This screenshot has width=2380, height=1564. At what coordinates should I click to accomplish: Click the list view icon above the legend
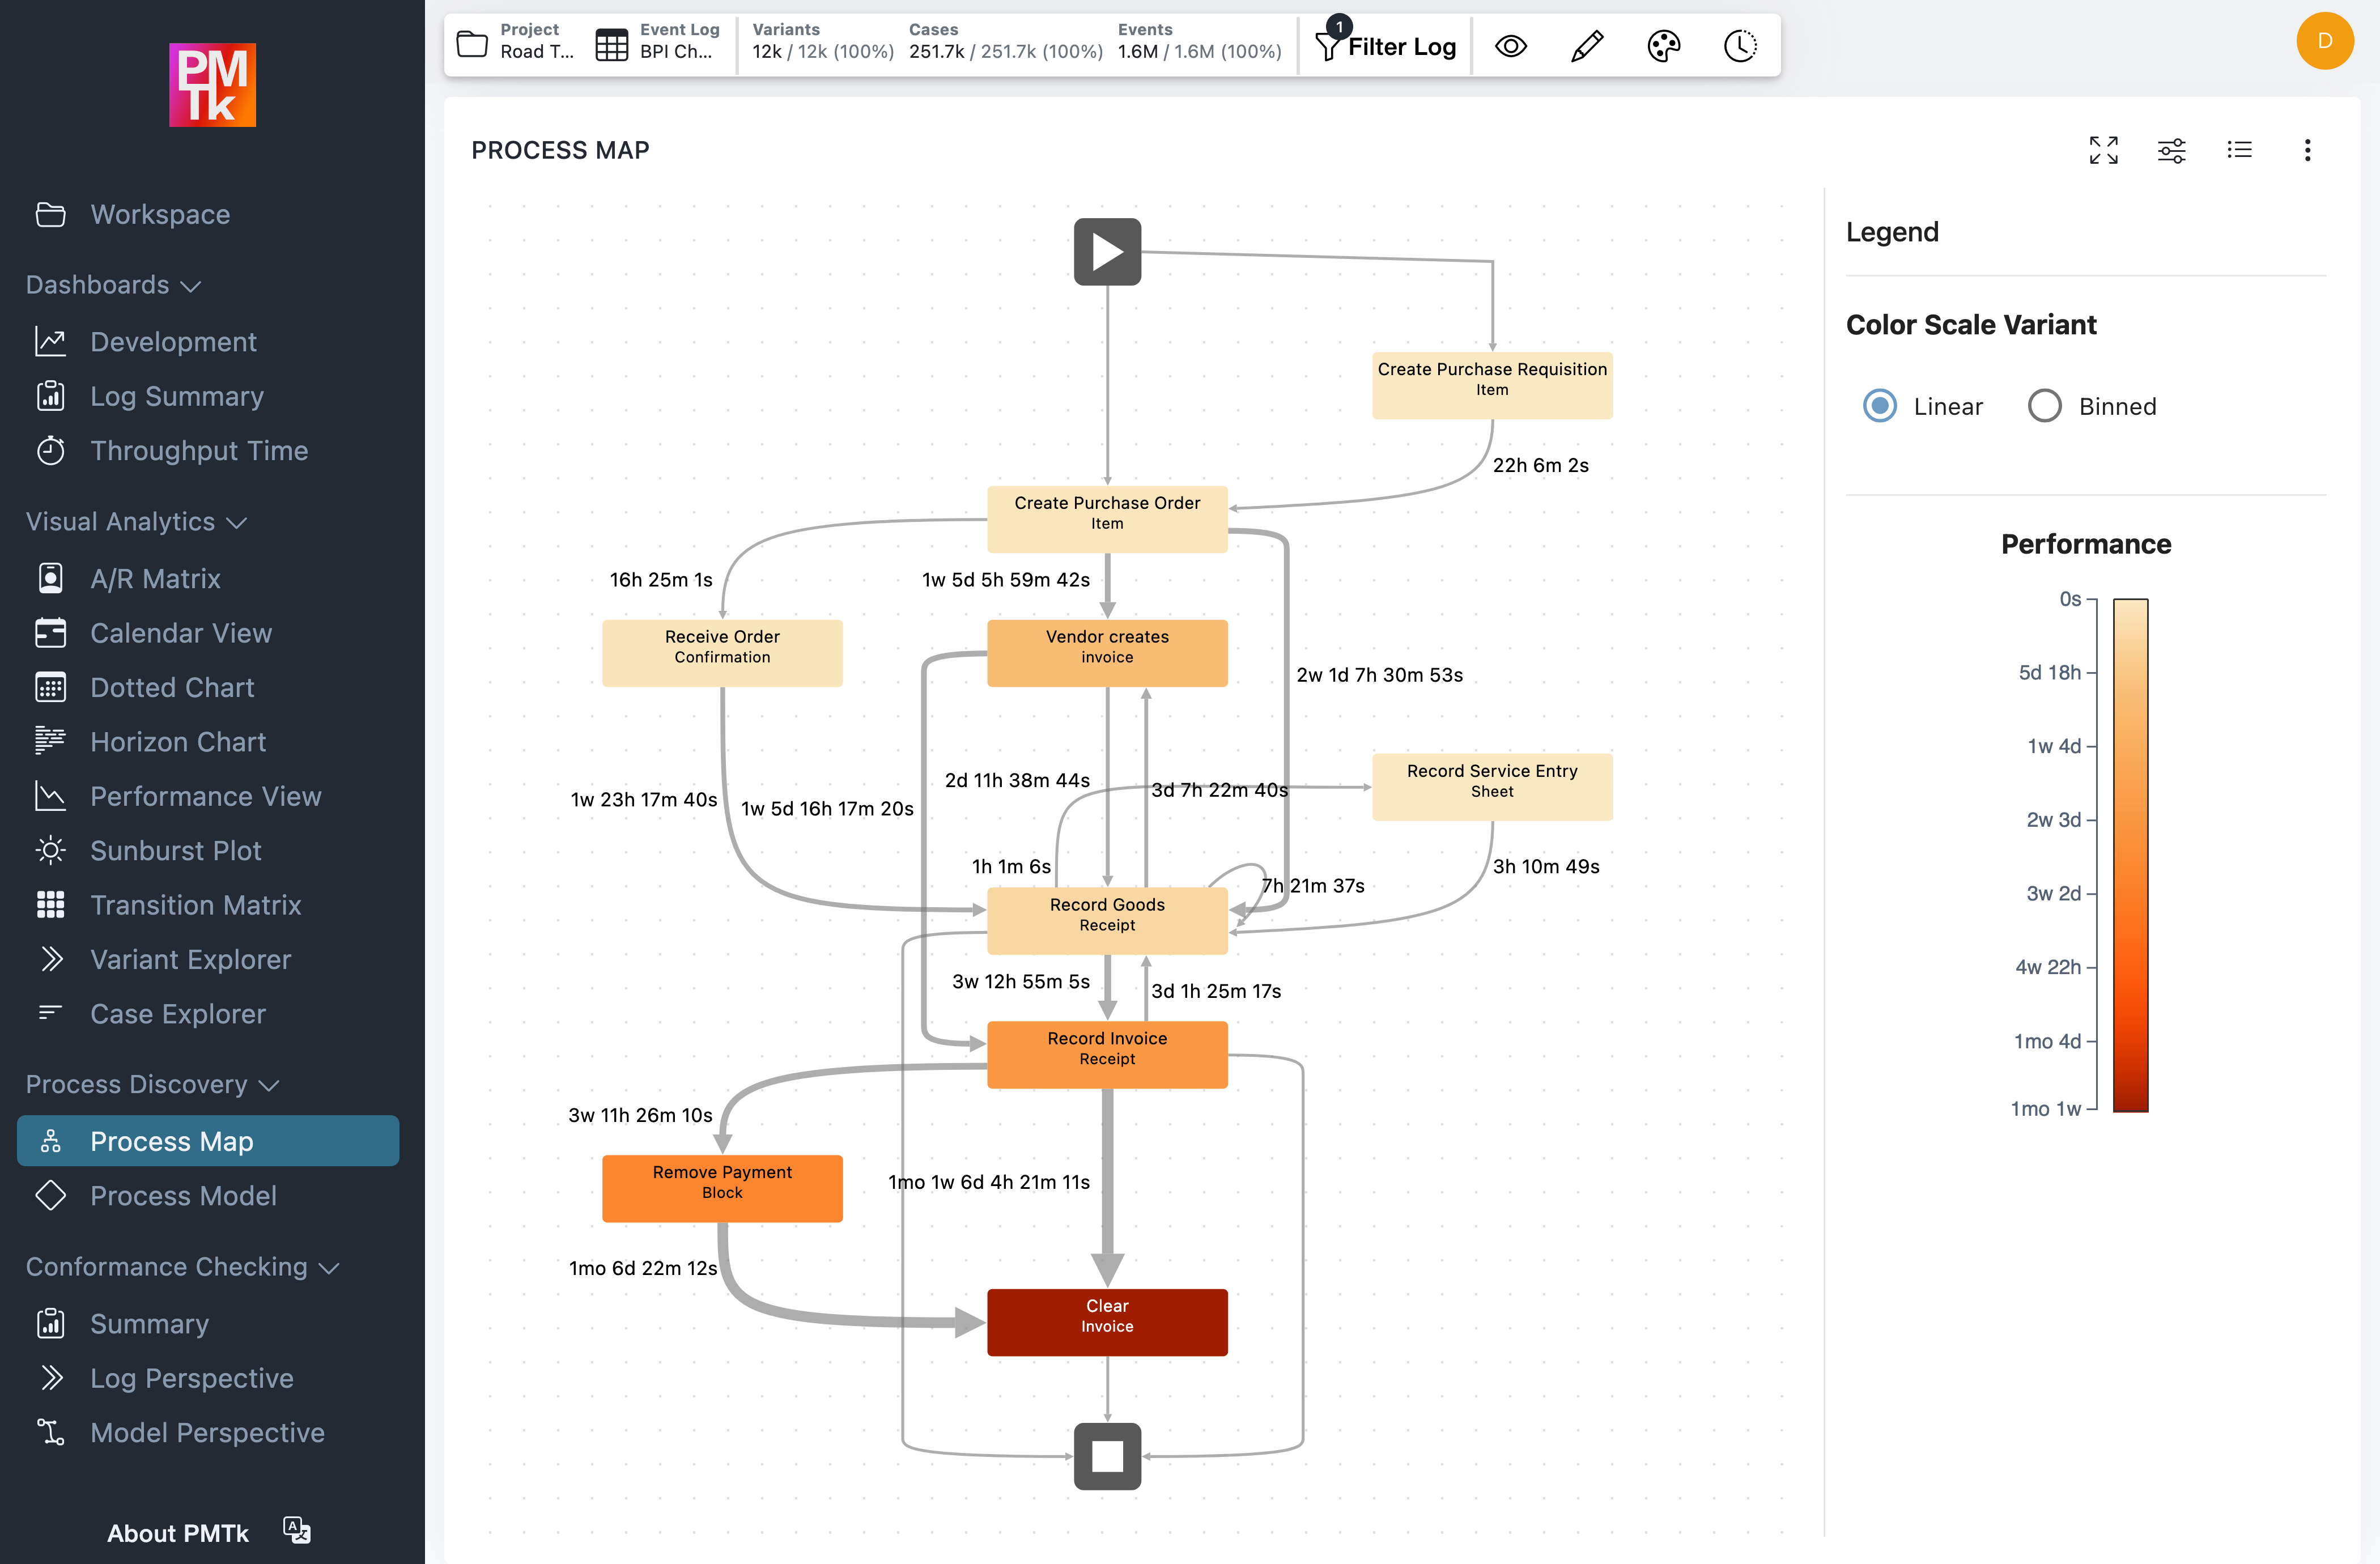click(x=2240, y=150)
